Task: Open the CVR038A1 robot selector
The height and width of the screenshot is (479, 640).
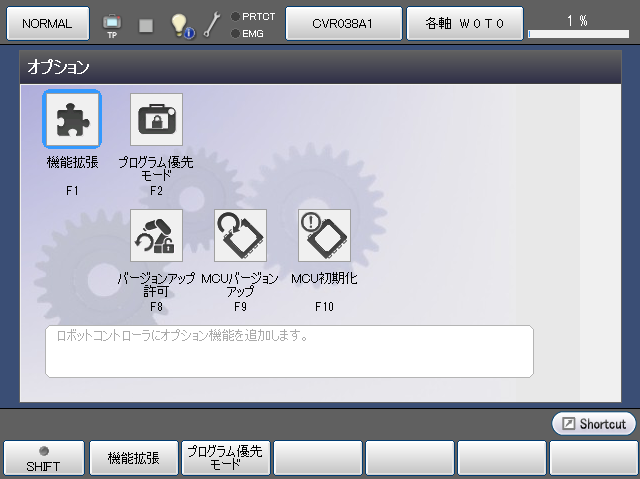Action: (x=343, y=23)
